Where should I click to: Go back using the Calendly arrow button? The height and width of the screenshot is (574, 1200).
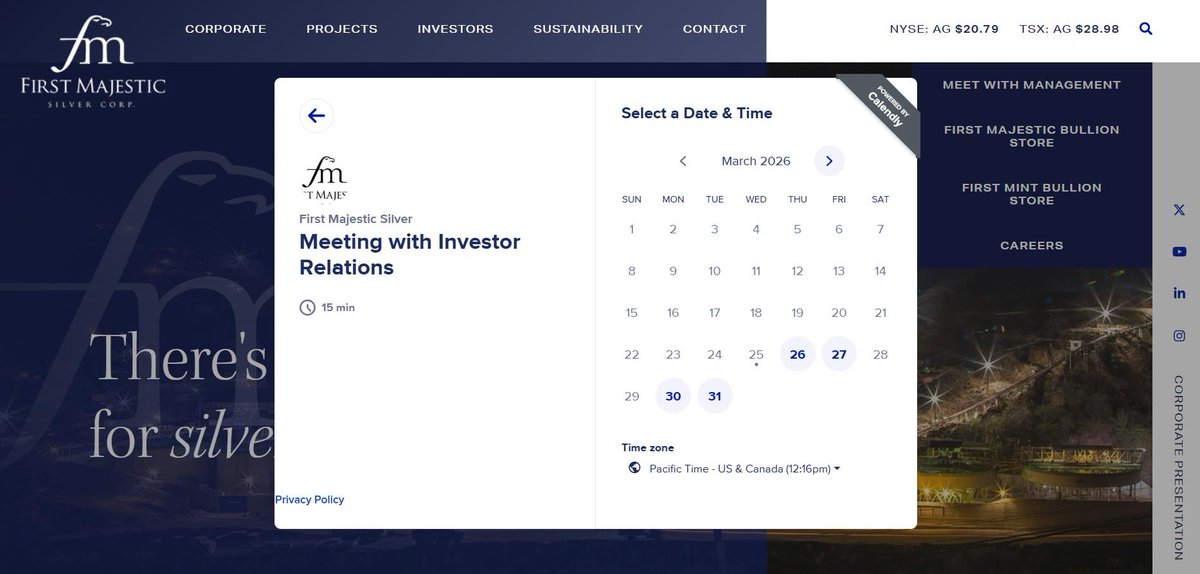pos(316,116)
